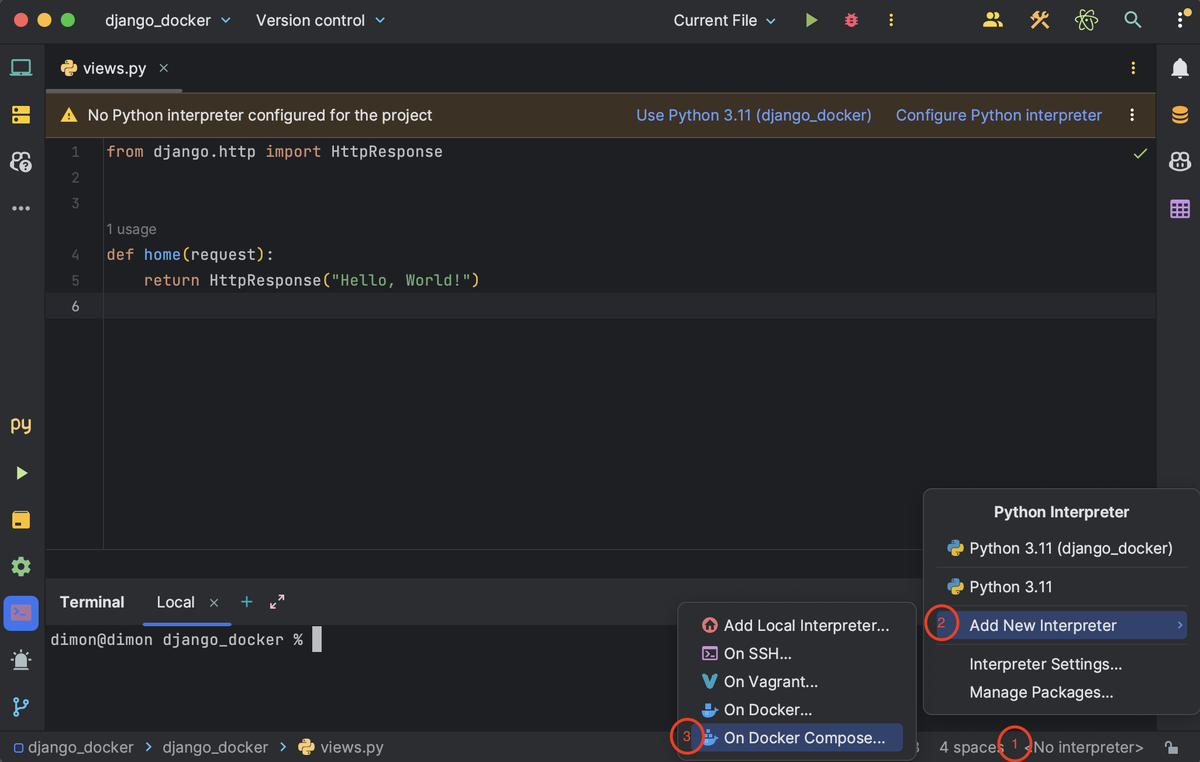Choose the On Docker... interpreter option
This screenshot has height=762, width=1200.
pyautogui.click(x=796, y=709)
